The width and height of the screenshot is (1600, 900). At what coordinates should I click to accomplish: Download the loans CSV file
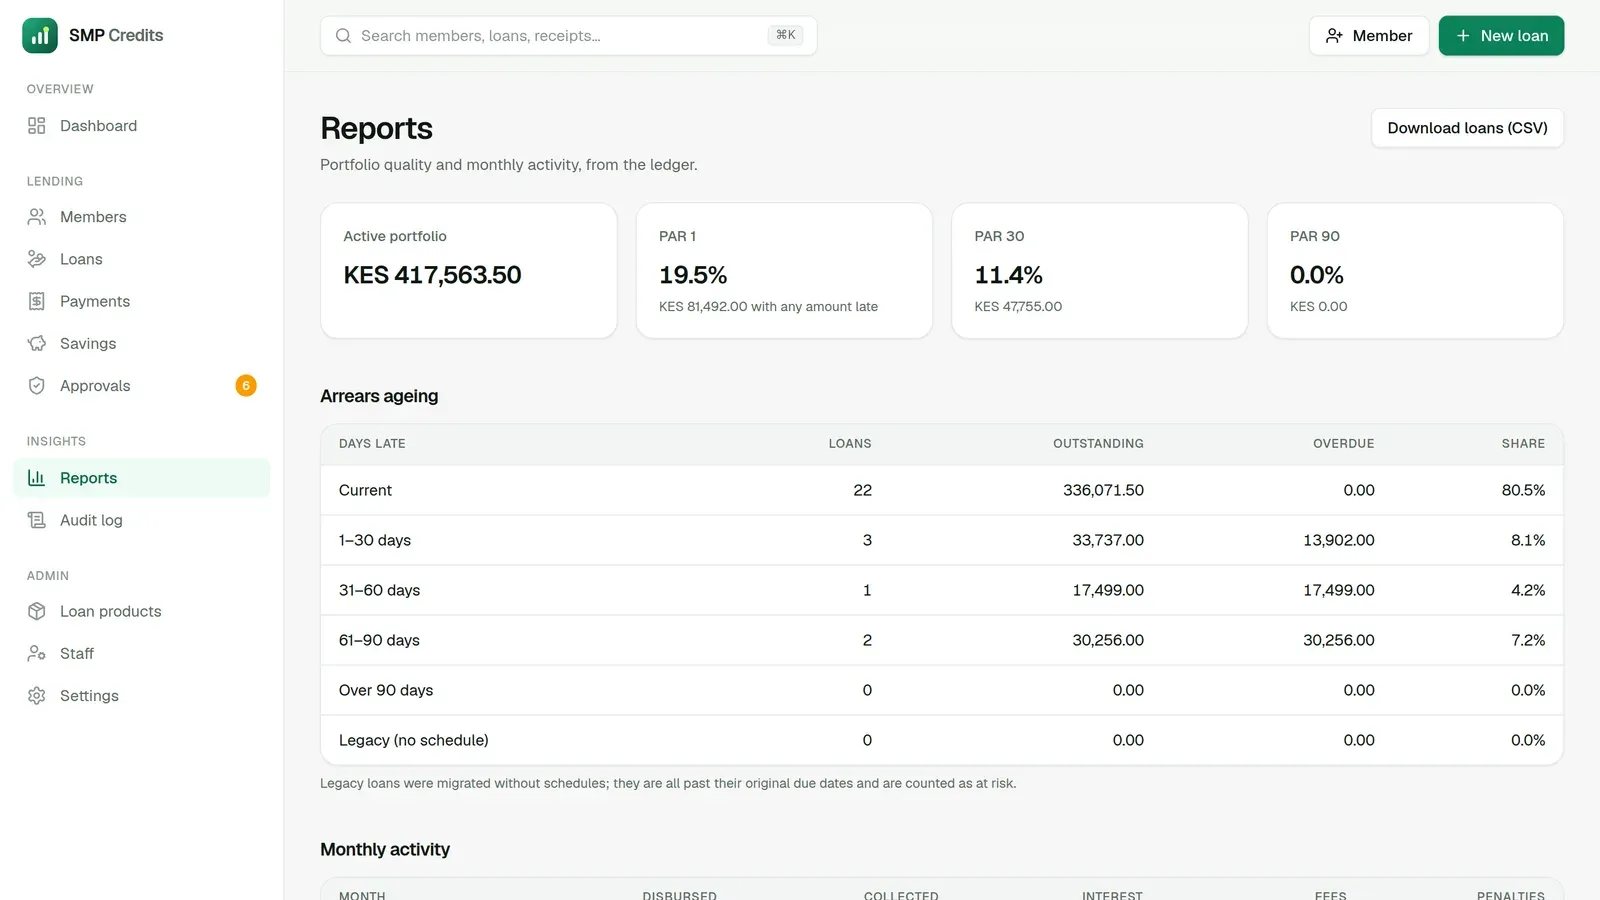1467,128
